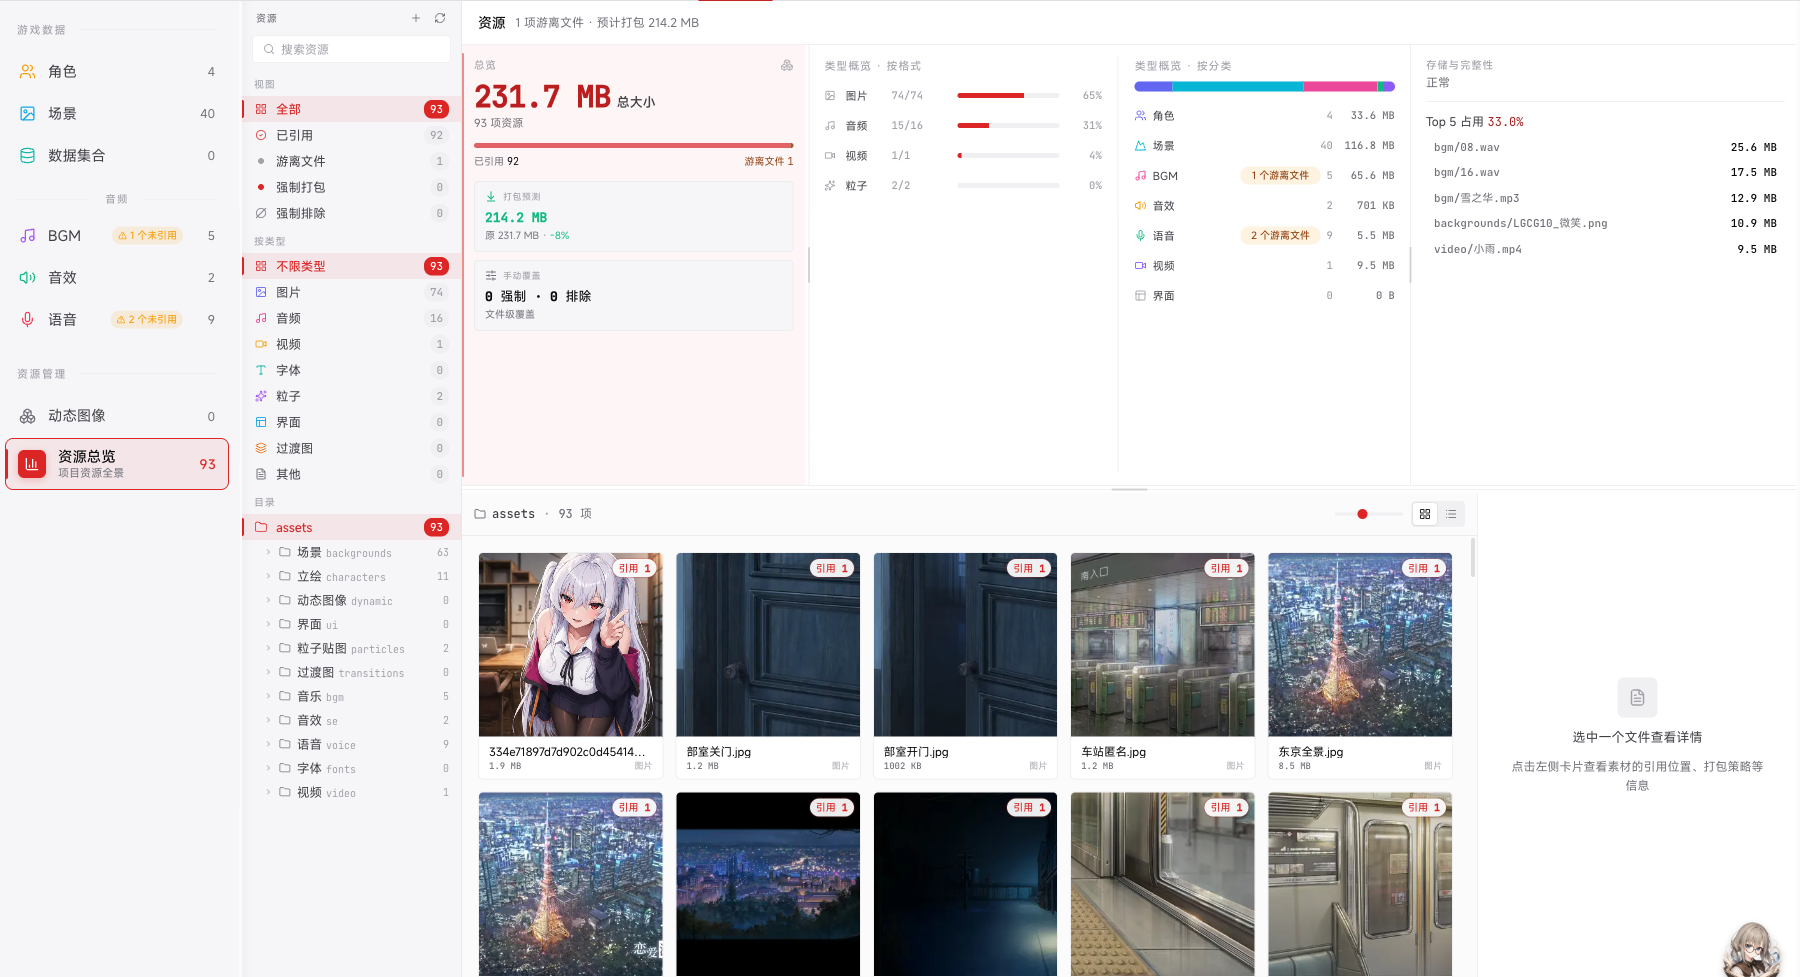Image resolution: width=1800 pixels, height=977 pixels.
Task: Click the refresh icon in the 资源 panel header
Action: click(440, 18)
